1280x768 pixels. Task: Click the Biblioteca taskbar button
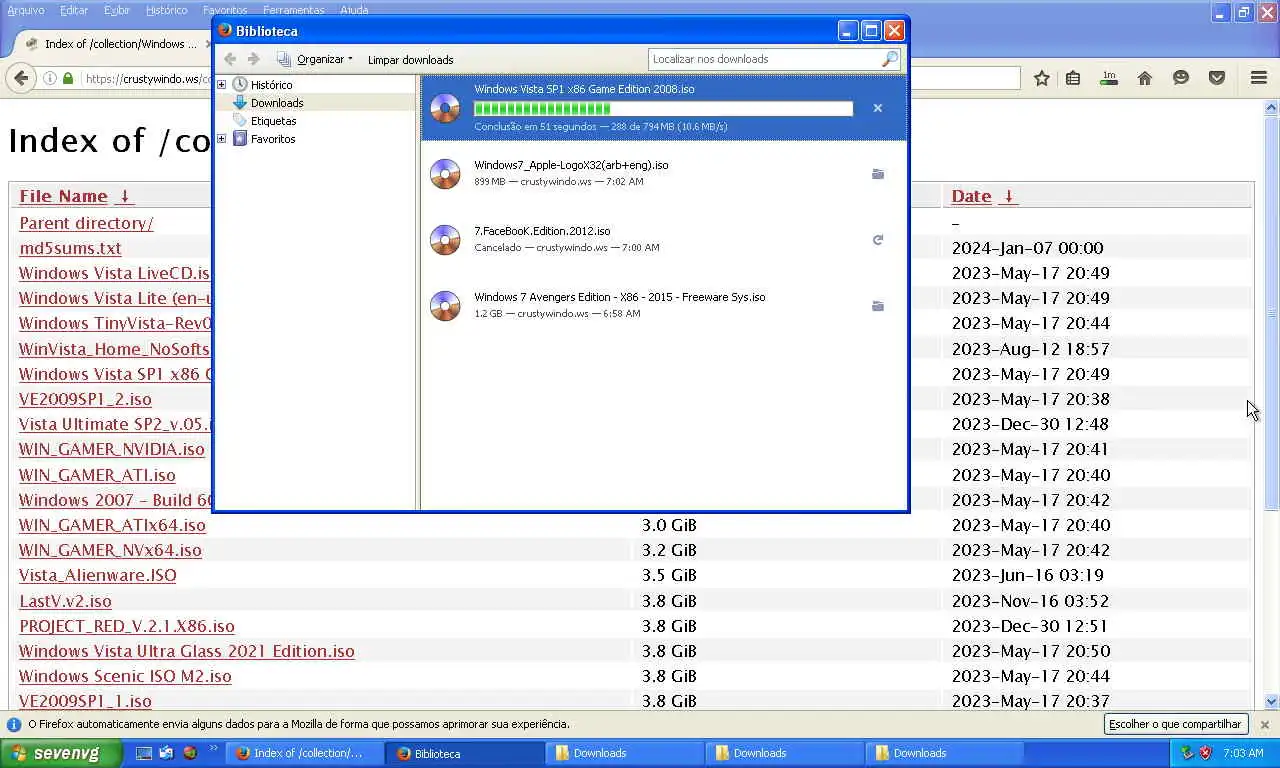click(464, 753)
